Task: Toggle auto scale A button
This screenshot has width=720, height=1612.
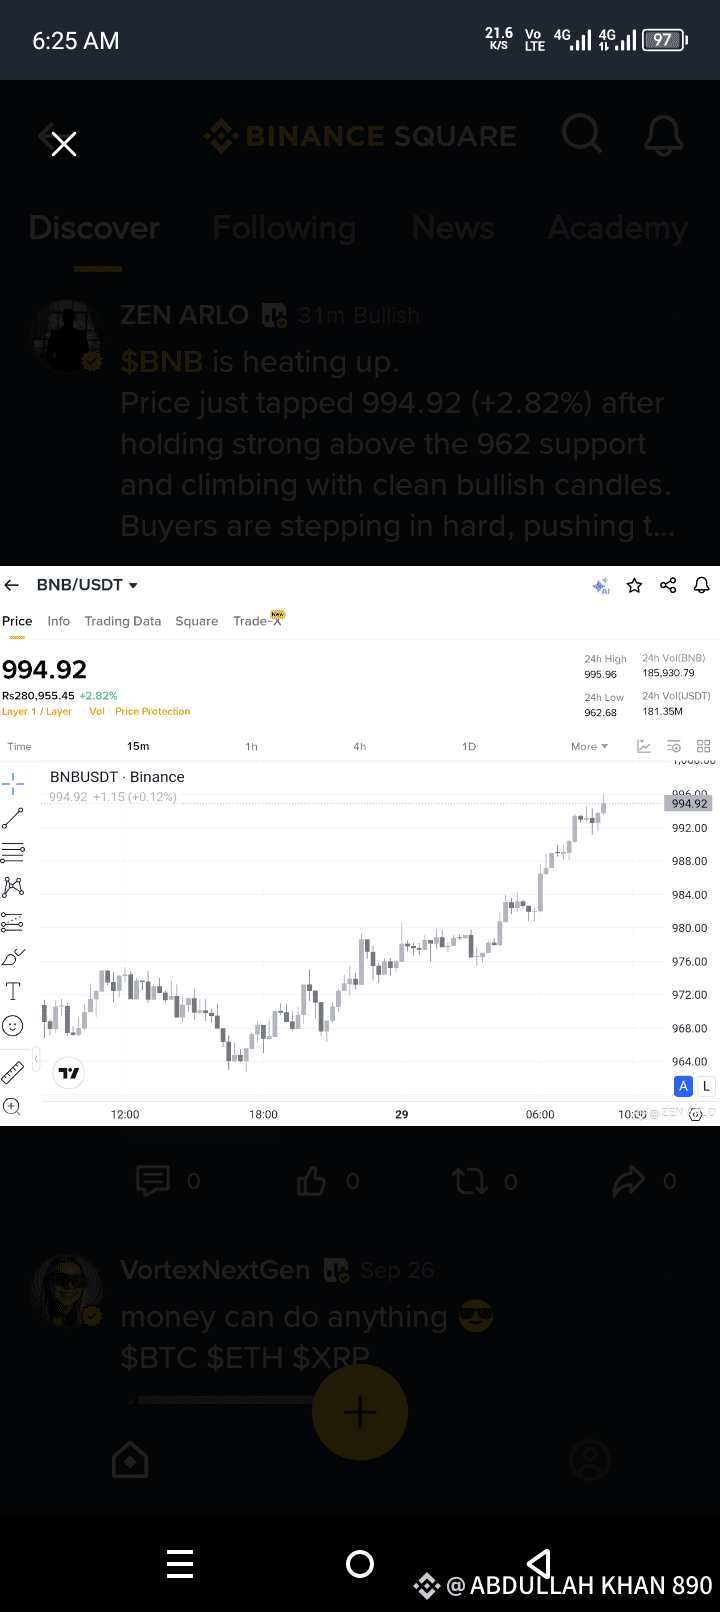Action: coord(683,1086)
